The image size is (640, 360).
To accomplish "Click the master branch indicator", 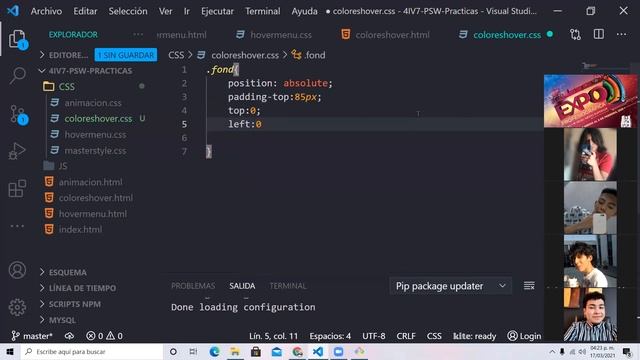I will click(x=32, y=336).
